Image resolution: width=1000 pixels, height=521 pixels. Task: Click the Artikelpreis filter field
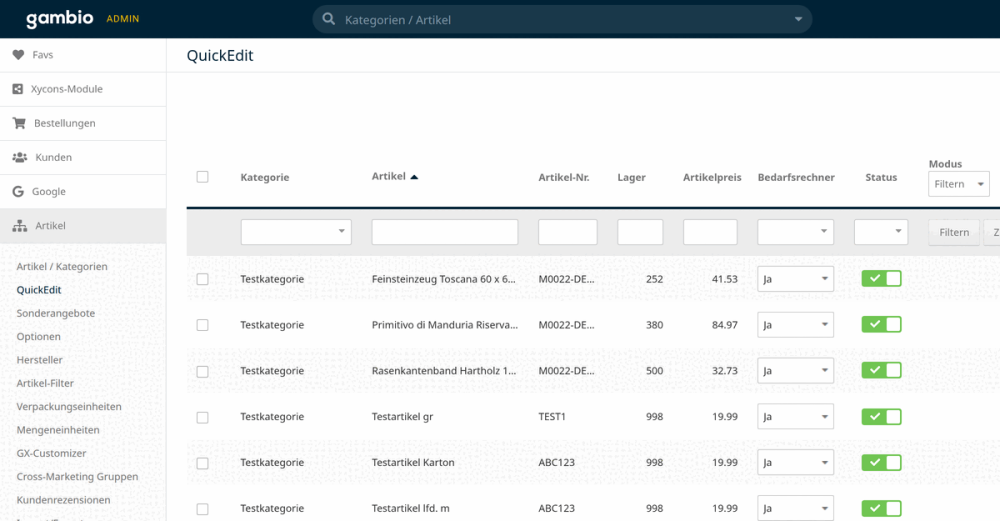710,231
